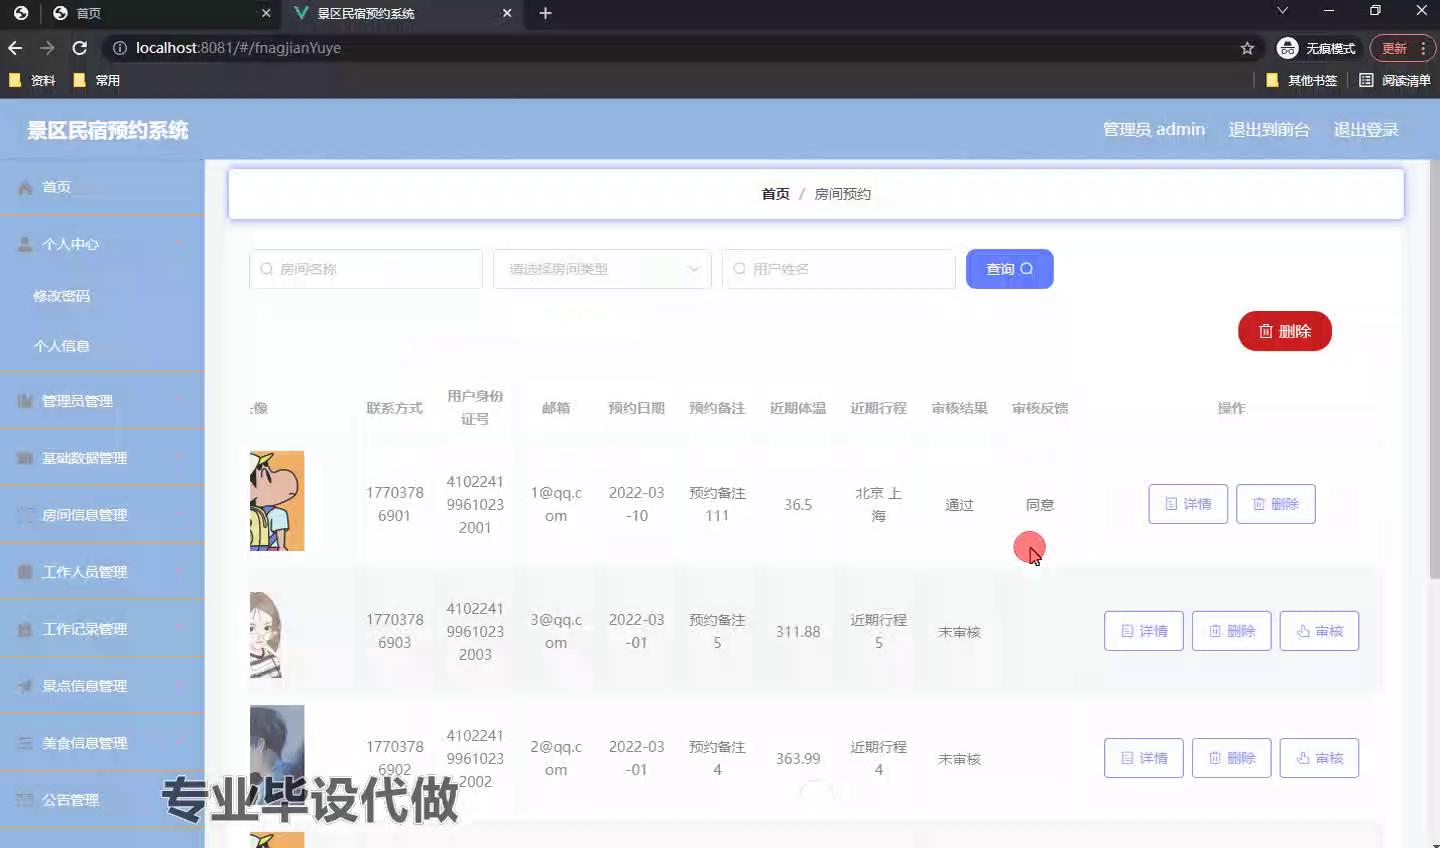This screenshot has height=848, width=1440.
Task: Bookmark this page with the star icon
Action: 1247,48
